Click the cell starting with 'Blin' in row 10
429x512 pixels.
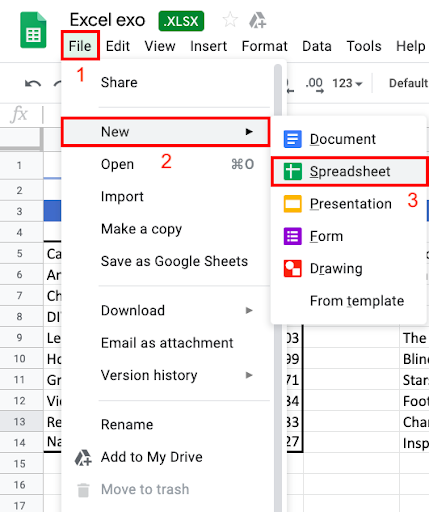(414, 359)
